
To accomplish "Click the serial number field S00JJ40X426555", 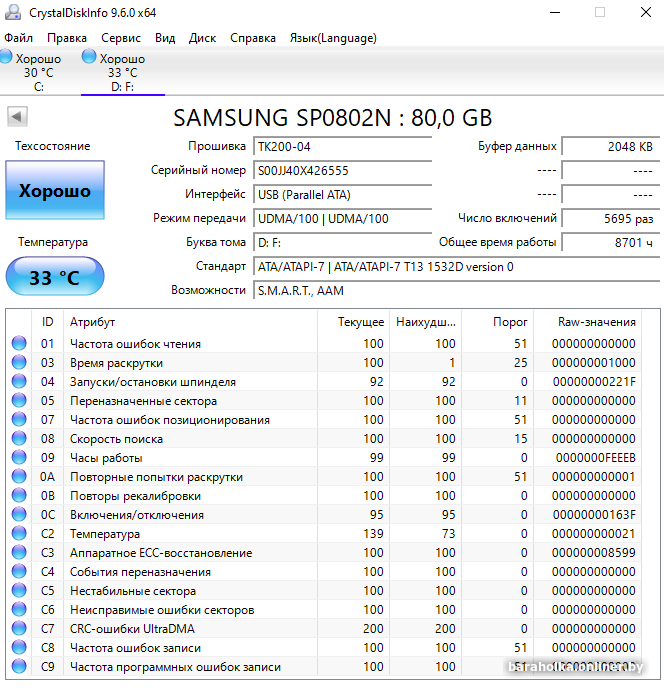I will [x=343, y=171].
